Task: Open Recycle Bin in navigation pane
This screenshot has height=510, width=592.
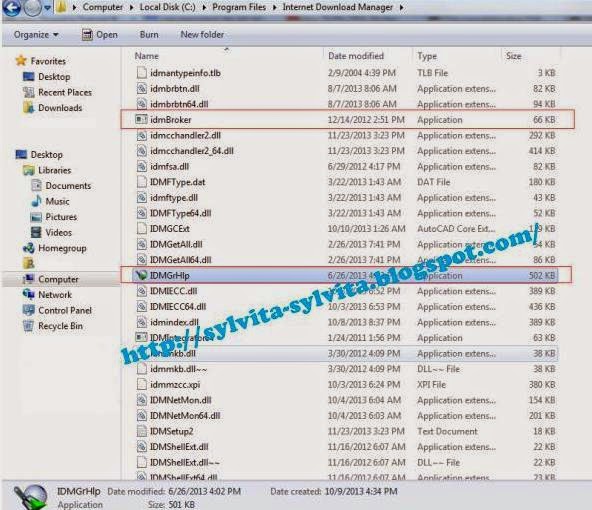Action: point(60,326)
